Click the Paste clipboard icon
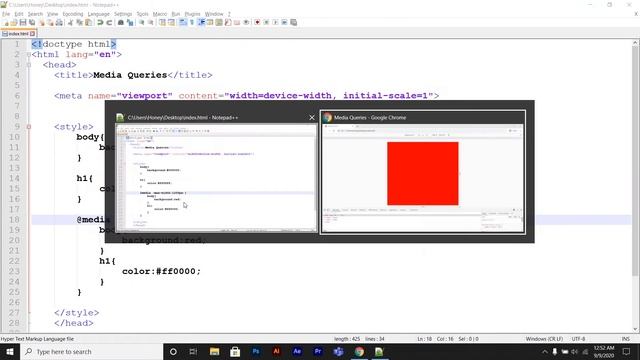This screenshot has height=360, width=640. click(x=88, y=22)
